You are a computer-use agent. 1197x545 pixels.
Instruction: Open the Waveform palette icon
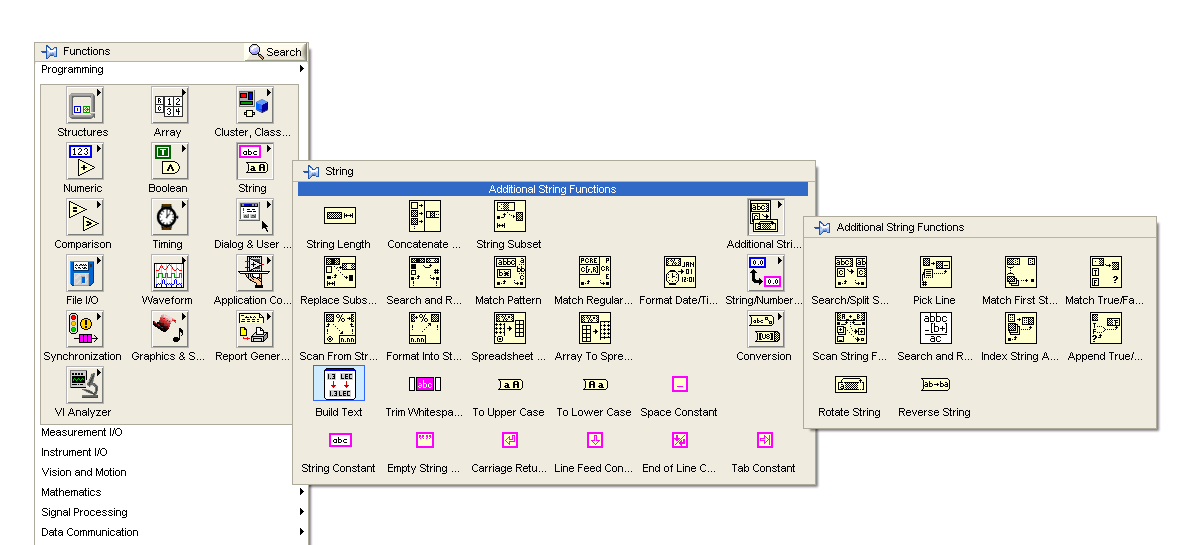pyautogui.click(x=168, y=273)
